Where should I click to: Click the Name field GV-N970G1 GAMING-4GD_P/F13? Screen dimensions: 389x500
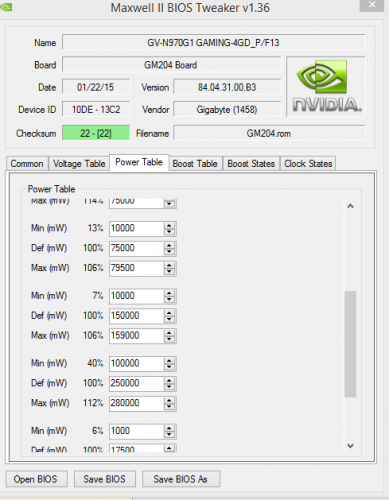click(214, 43)
